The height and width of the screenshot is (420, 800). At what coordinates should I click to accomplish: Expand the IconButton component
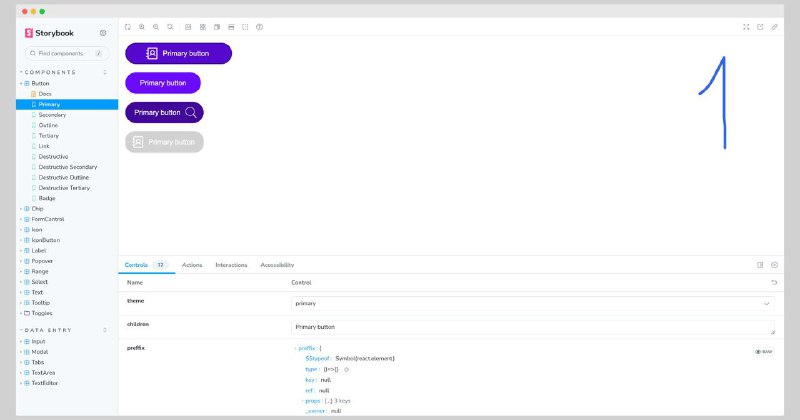(45, 240)
